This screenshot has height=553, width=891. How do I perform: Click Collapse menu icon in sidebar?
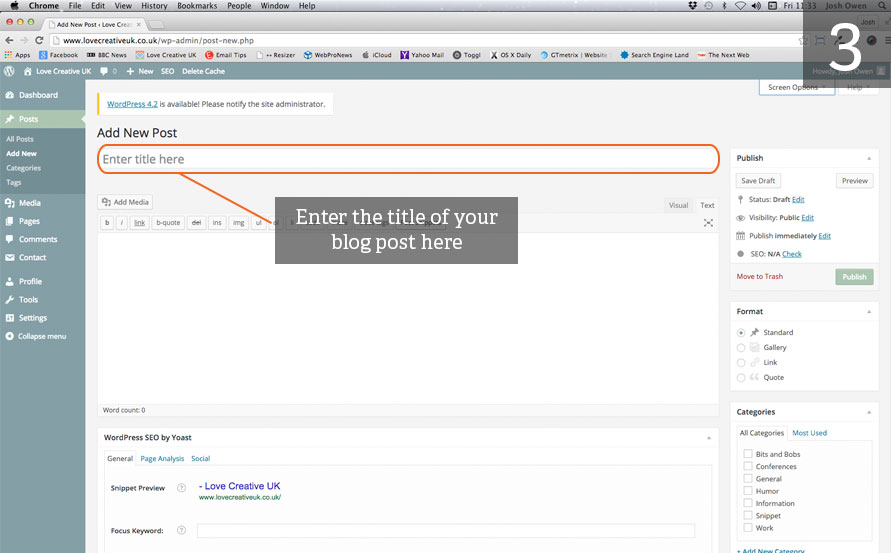[9, 336]
